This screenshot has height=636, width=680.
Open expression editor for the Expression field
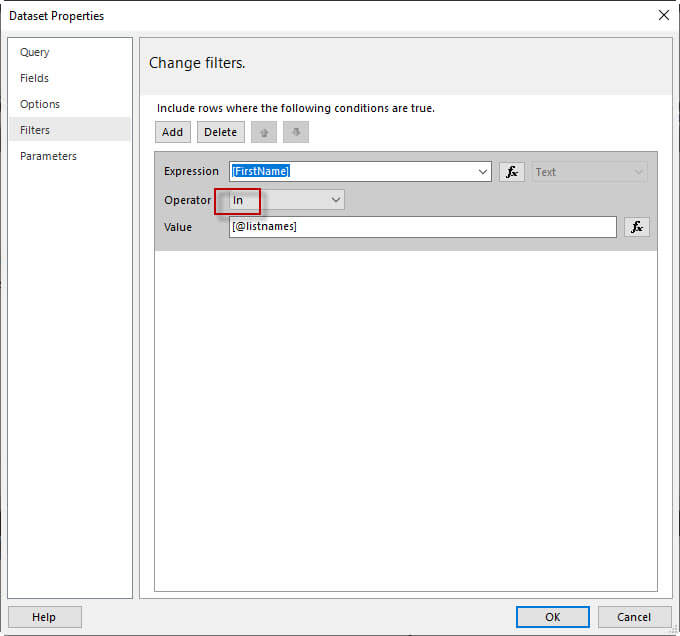click(512, 172)
